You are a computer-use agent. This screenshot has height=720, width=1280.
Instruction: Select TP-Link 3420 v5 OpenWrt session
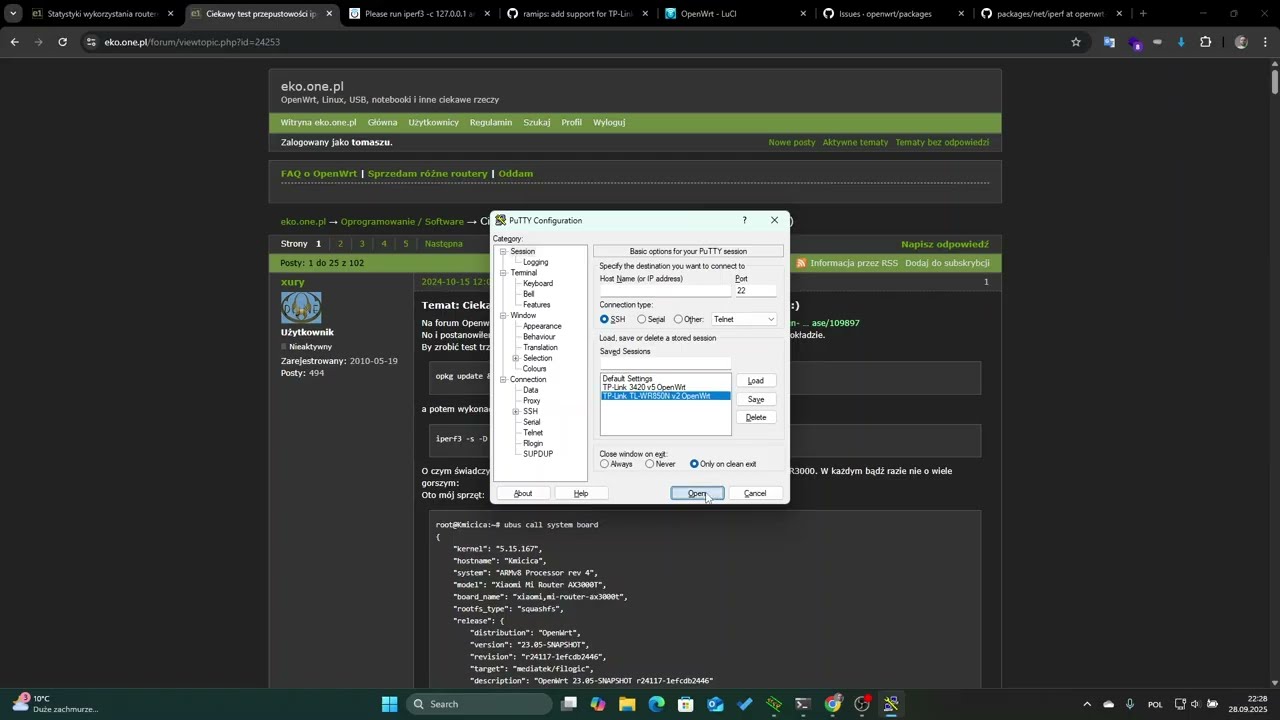click(644, 387)
